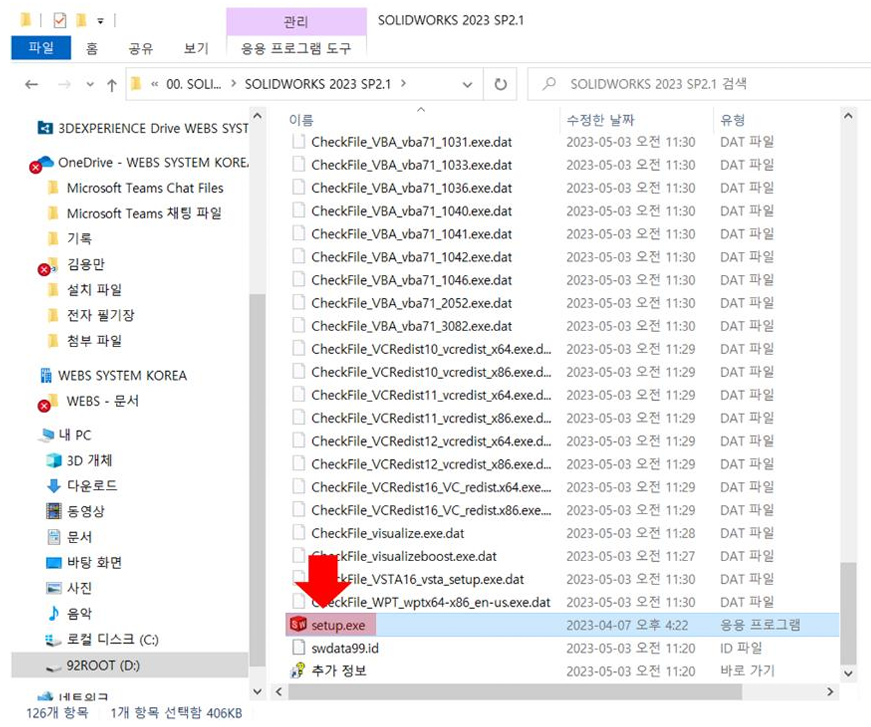Click the file list scroll down arrow

click(x=848, y=673)
